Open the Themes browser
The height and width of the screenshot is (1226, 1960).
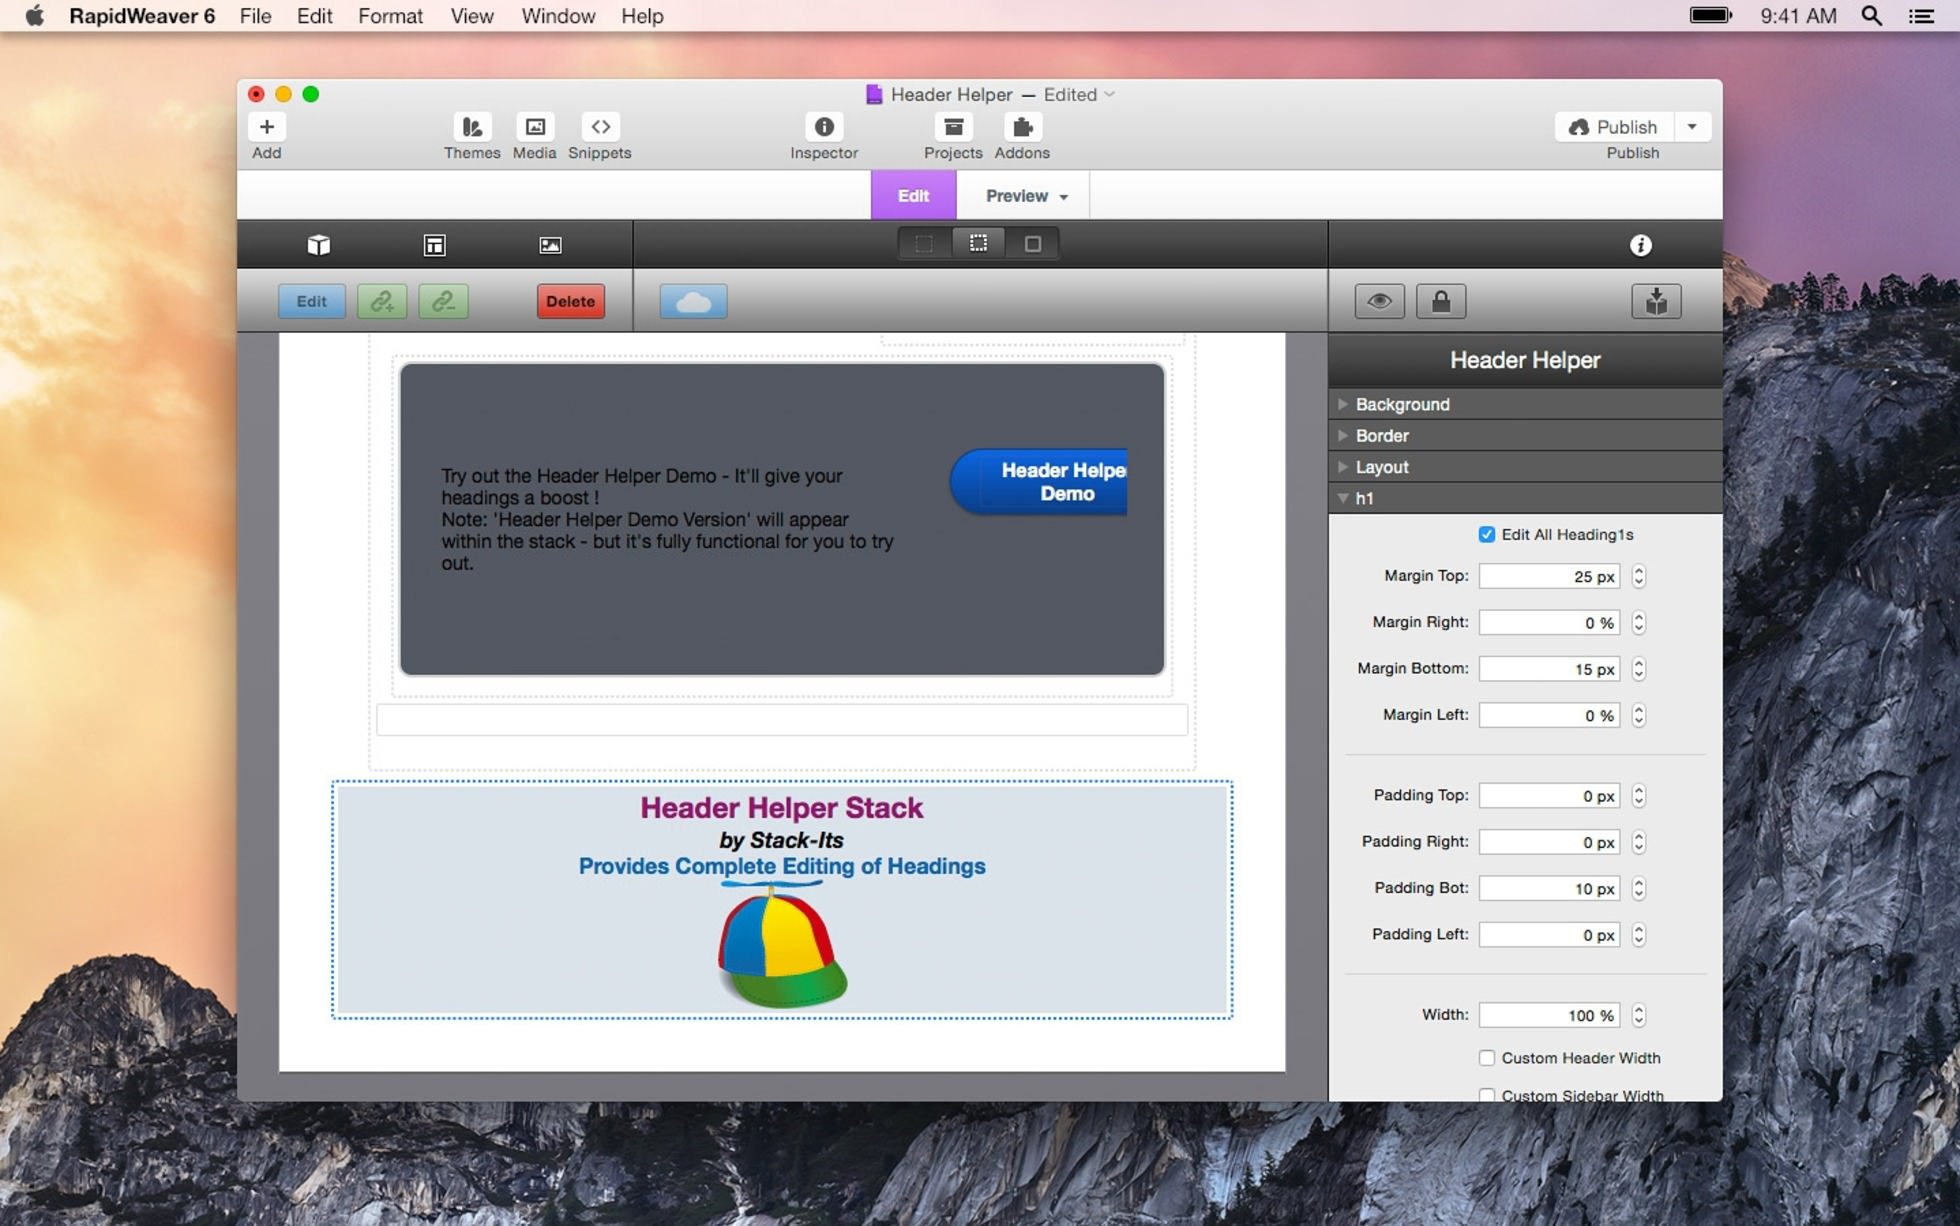pyautogui.click(x=472, y=127)
